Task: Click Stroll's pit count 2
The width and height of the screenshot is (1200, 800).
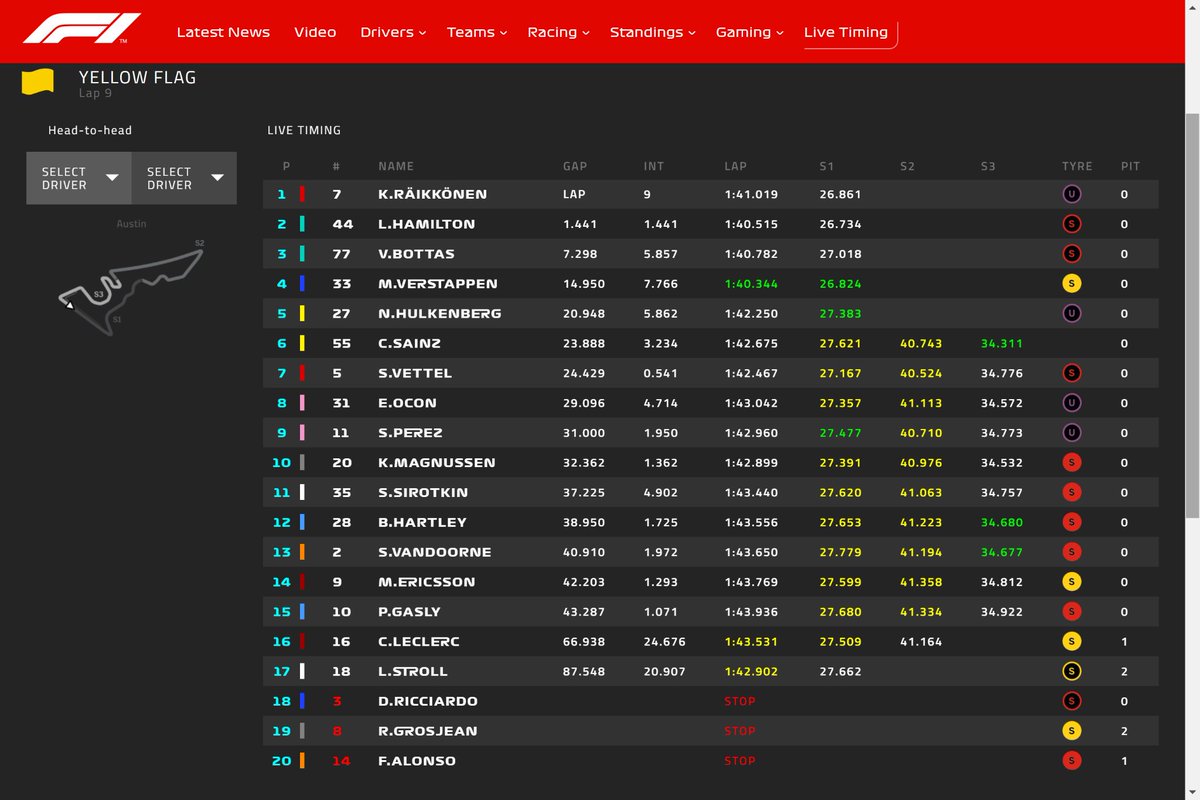Action: tap(1124, 671)
